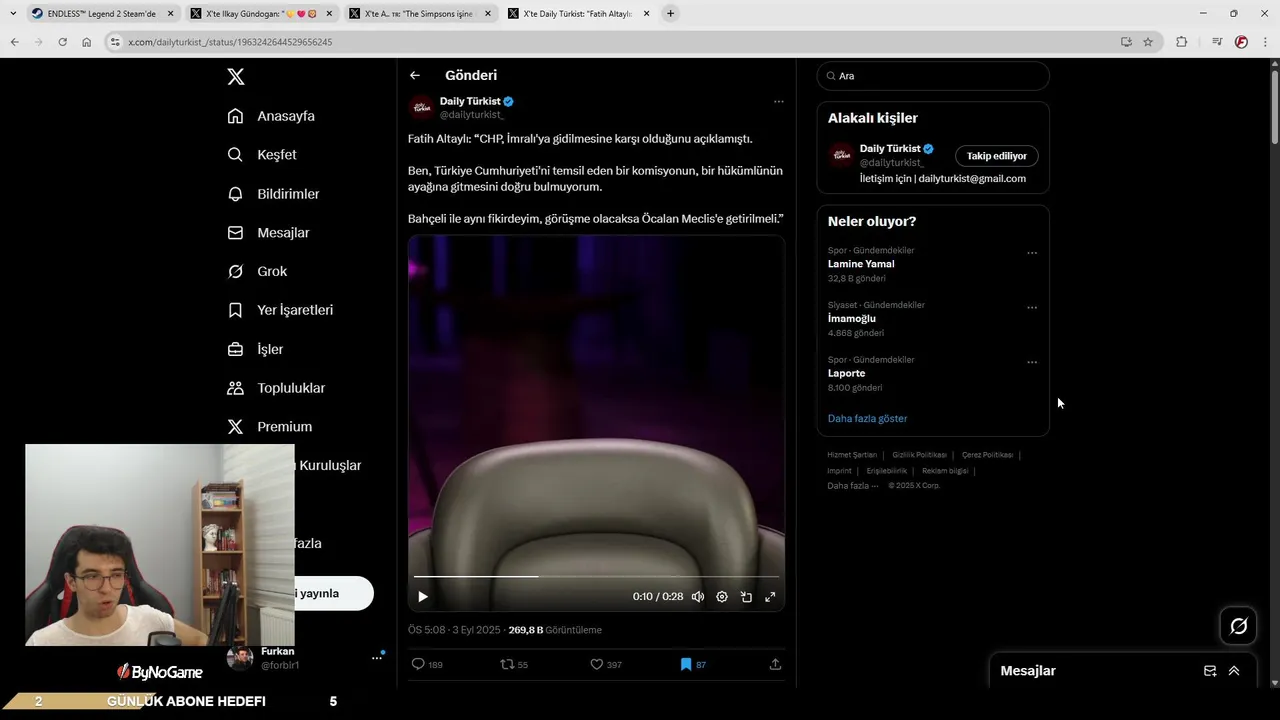Image resolution: width=1280 pixels, height=720 pixels.
Task: Open Çerez Politikası link
Action: (988, 455)
